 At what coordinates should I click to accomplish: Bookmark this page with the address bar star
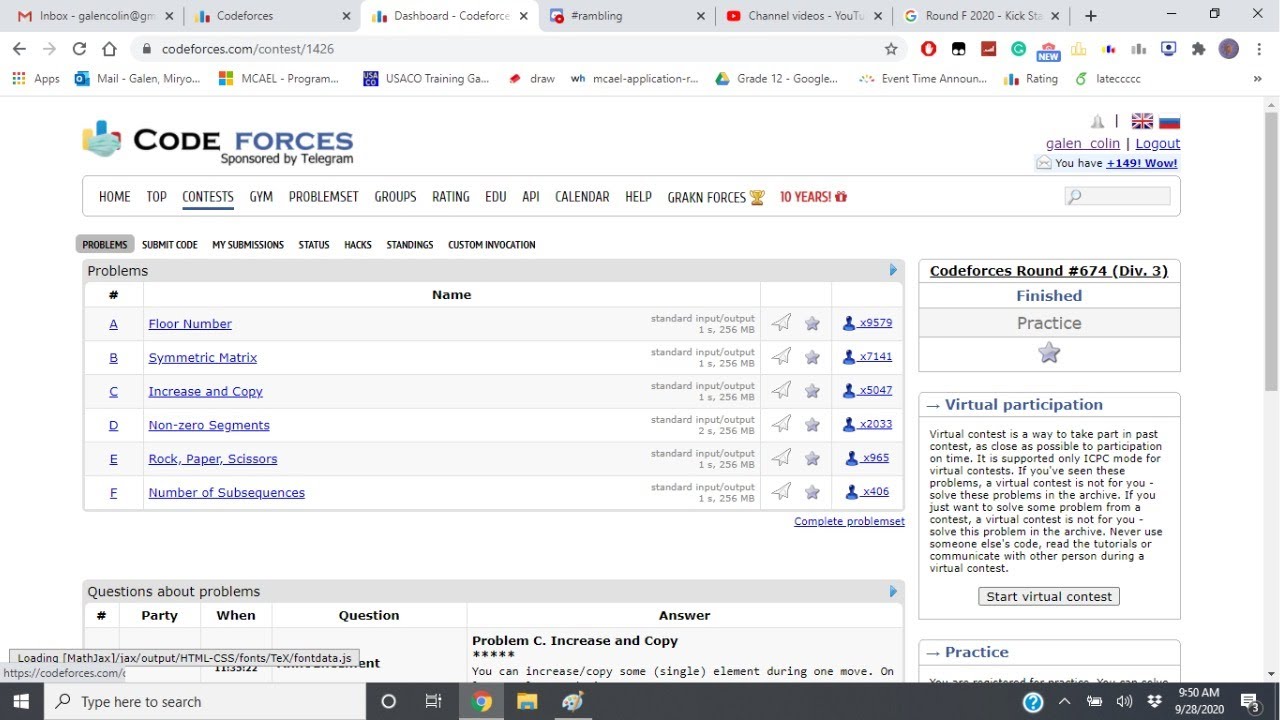click(x=891, y=48)
